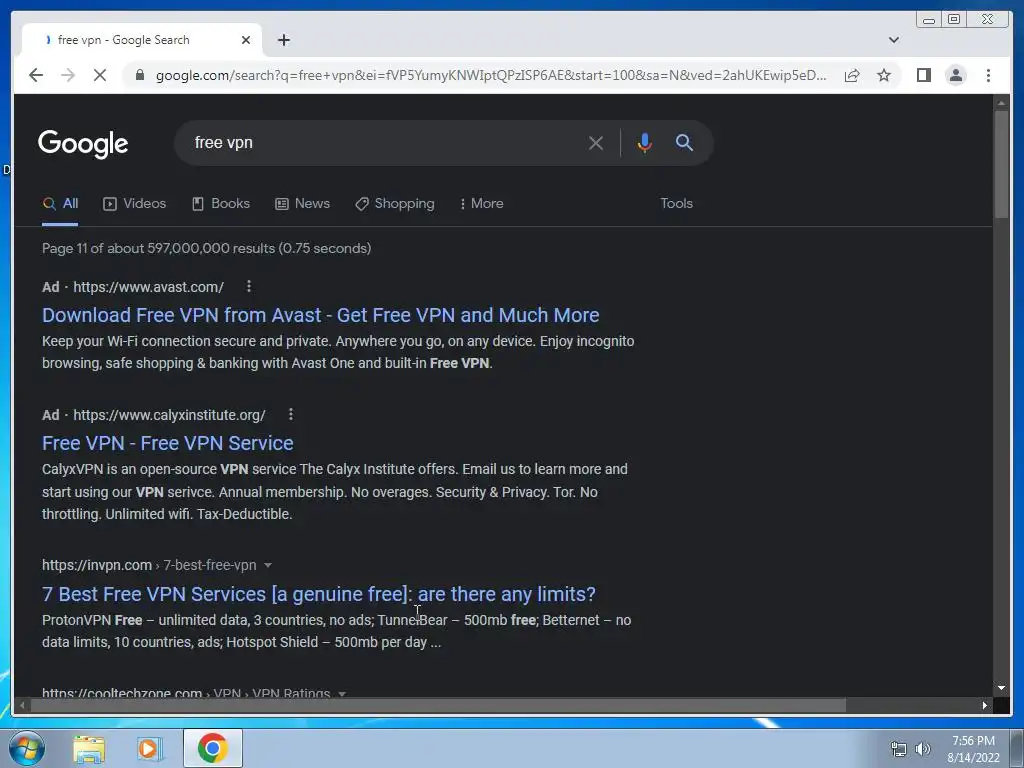Click the horizontal scrollbar thumb
Image resolution: width=1024 pixels, height=768 pixels.
tap(438, 705)
